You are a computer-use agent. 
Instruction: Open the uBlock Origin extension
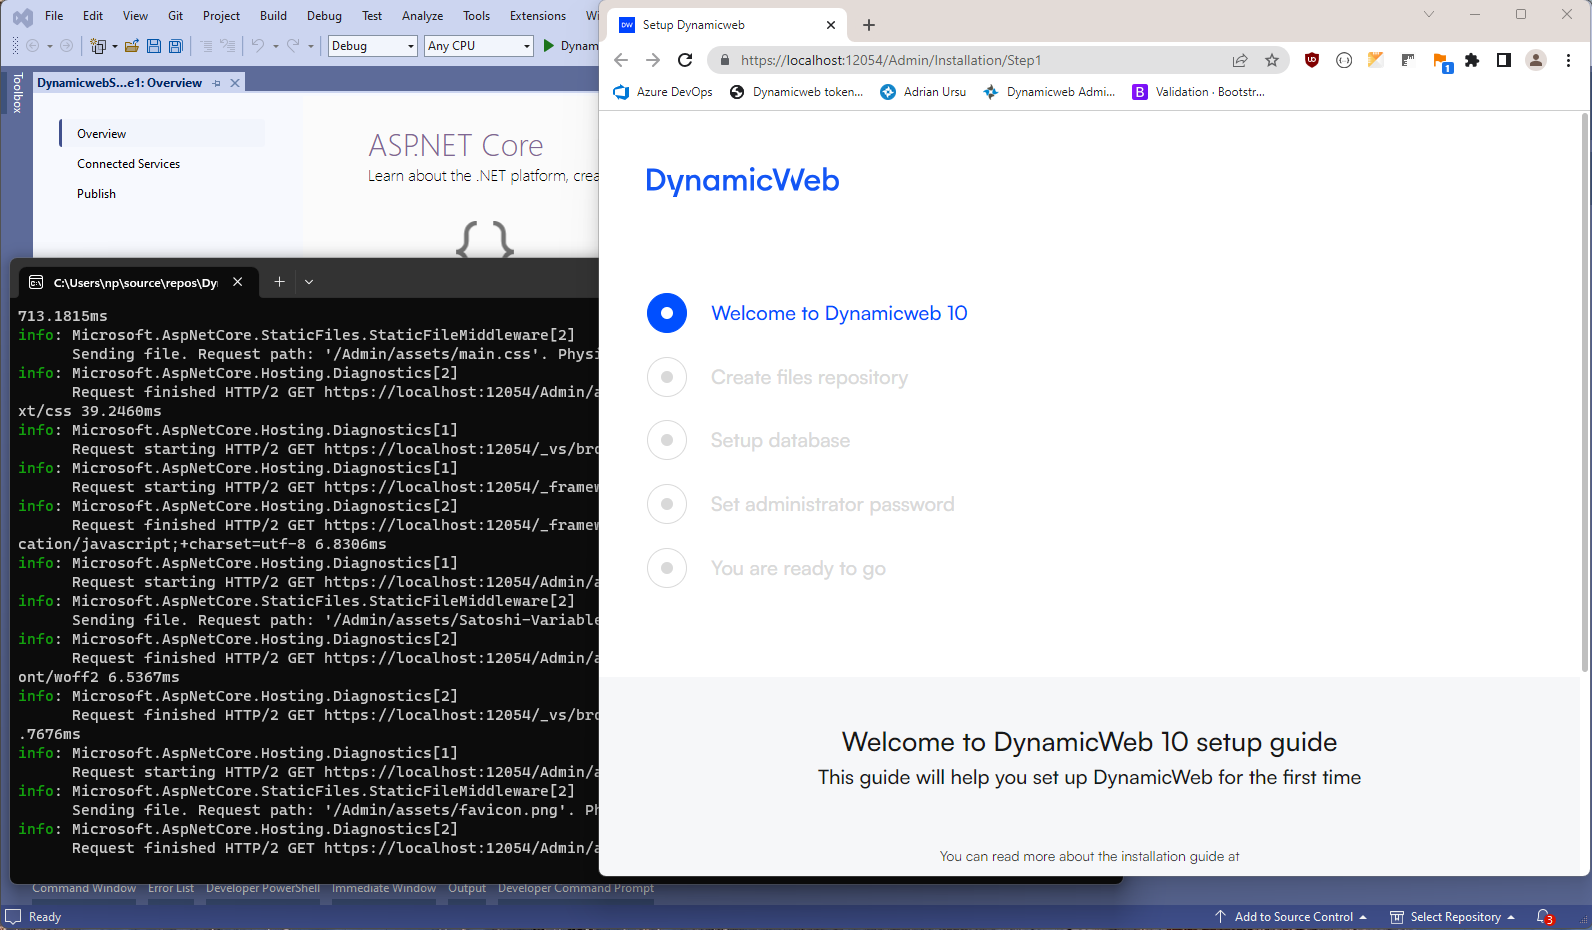tap(1312, 60)
